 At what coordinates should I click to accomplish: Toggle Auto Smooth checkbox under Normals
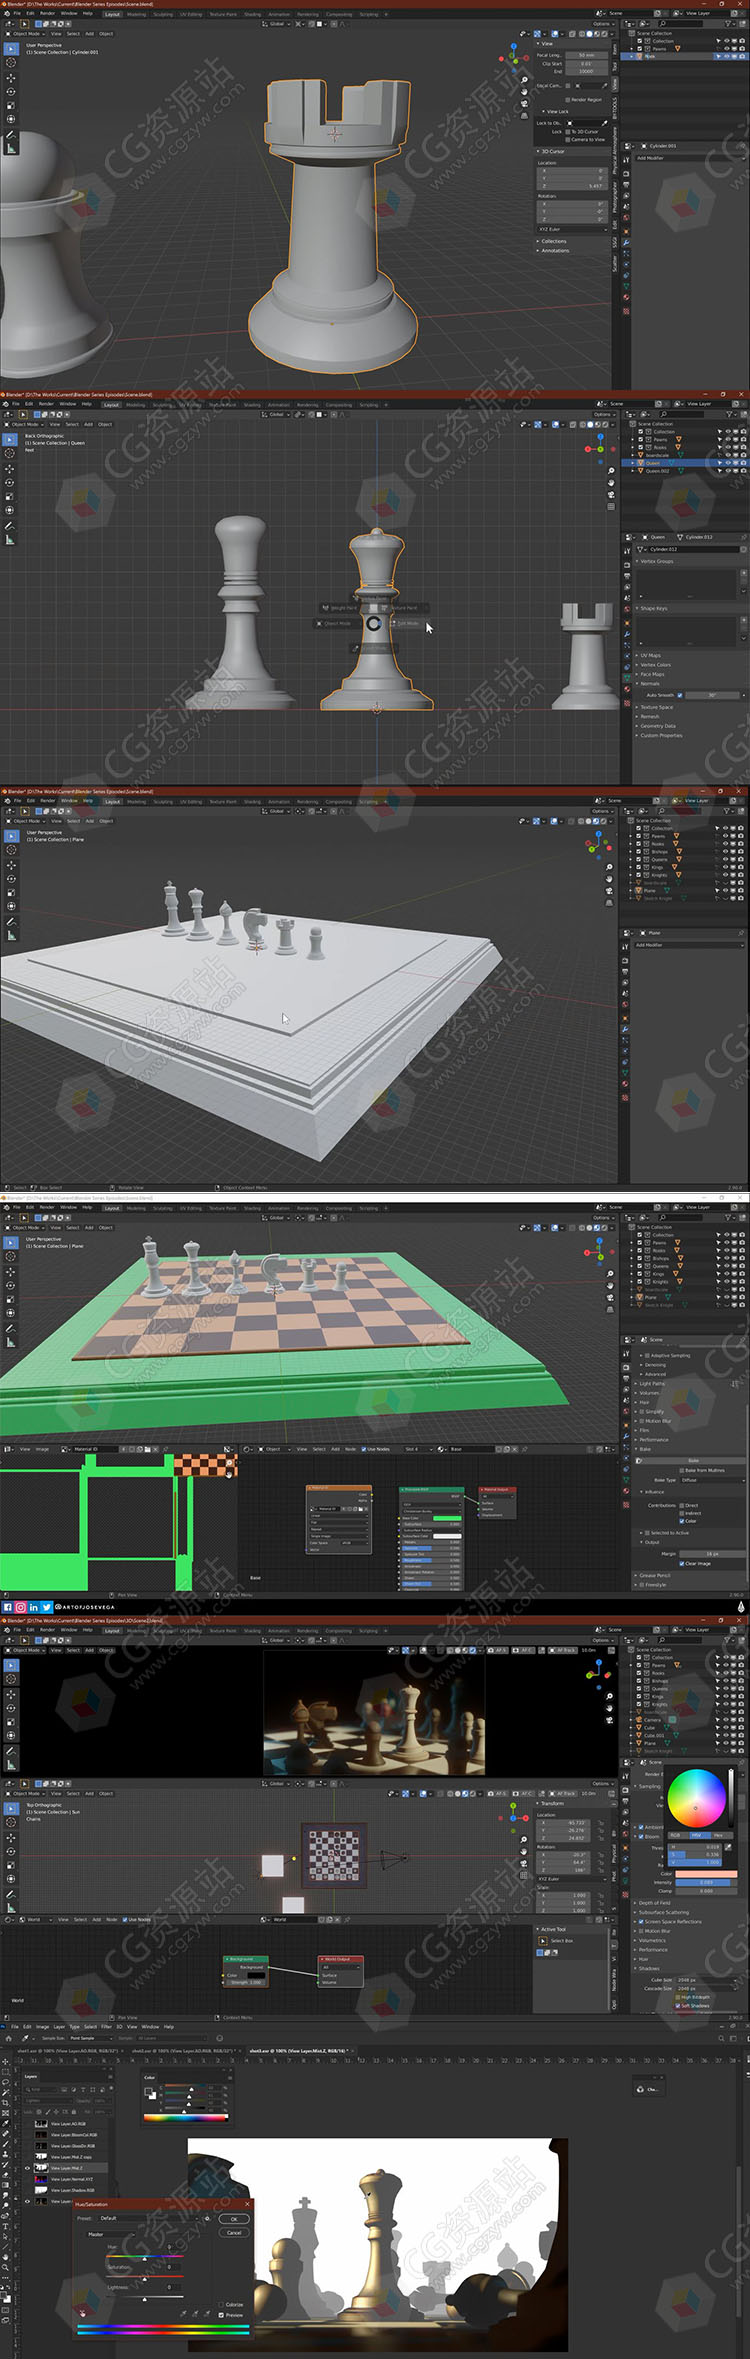point(680,695)
